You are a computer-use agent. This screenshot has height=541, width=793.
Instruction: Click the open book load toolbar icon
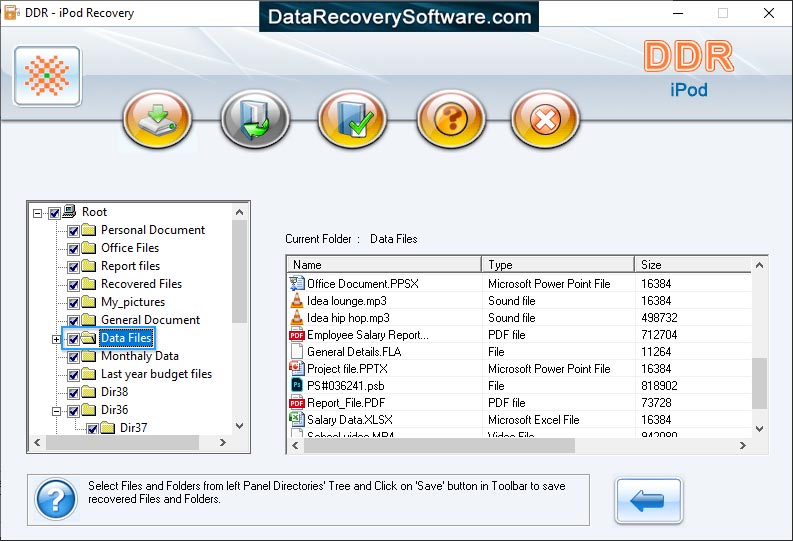pyautogui.click(x=255, y=119)
